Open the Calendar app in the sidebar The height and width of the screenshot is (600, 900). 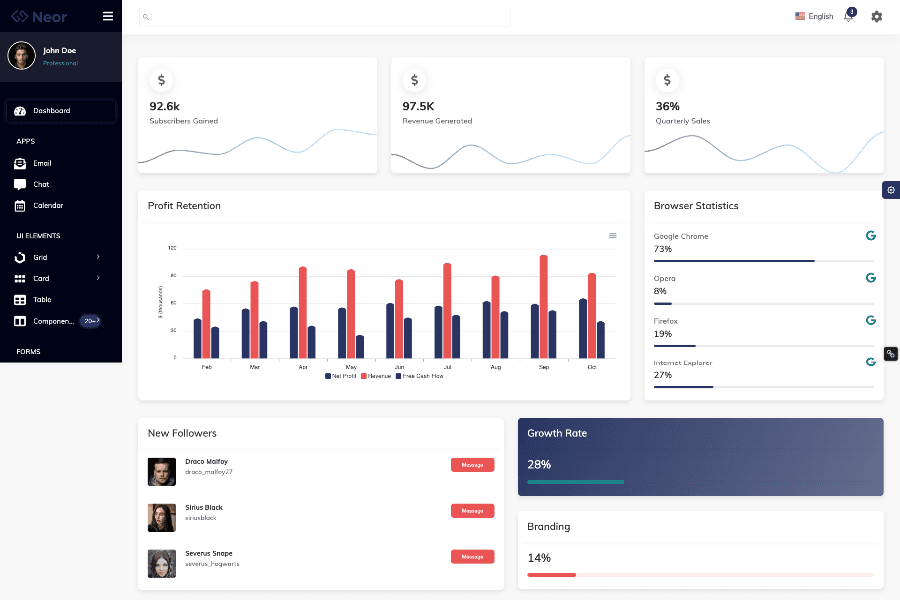[48, 206]
